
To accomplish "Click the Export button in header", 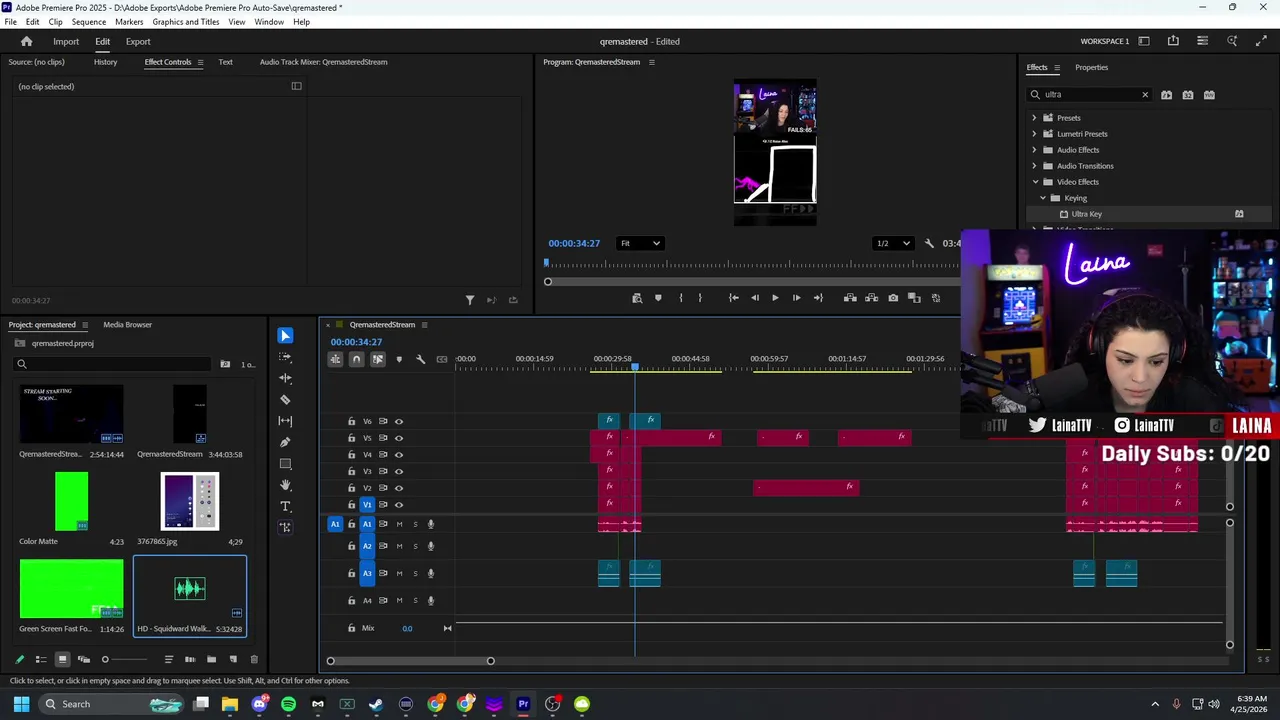I will [138, 41].
